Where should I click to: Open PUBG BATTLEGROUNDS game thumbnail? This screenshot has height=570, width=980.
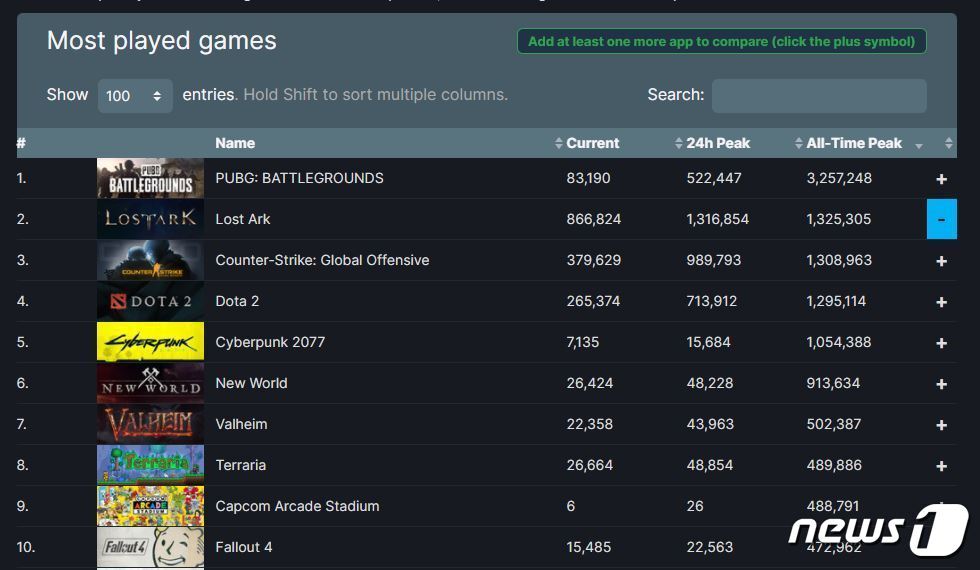click(x=150, y=178)
